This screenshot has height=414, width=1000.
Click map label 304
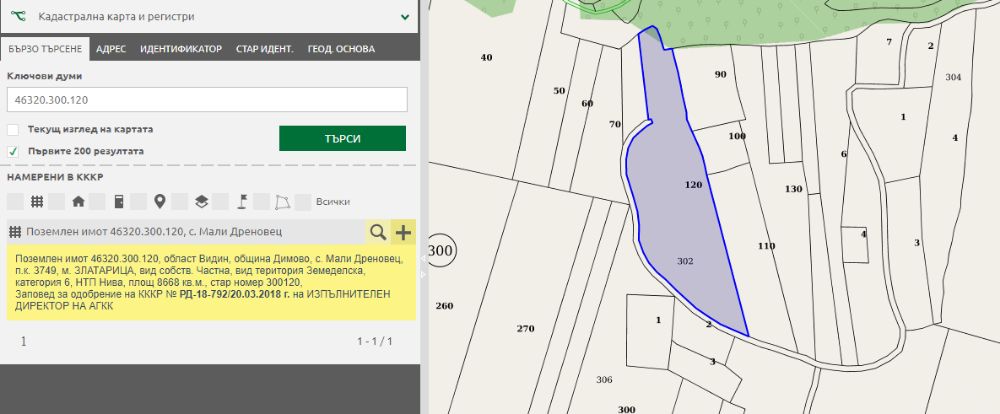click(953, 77)
